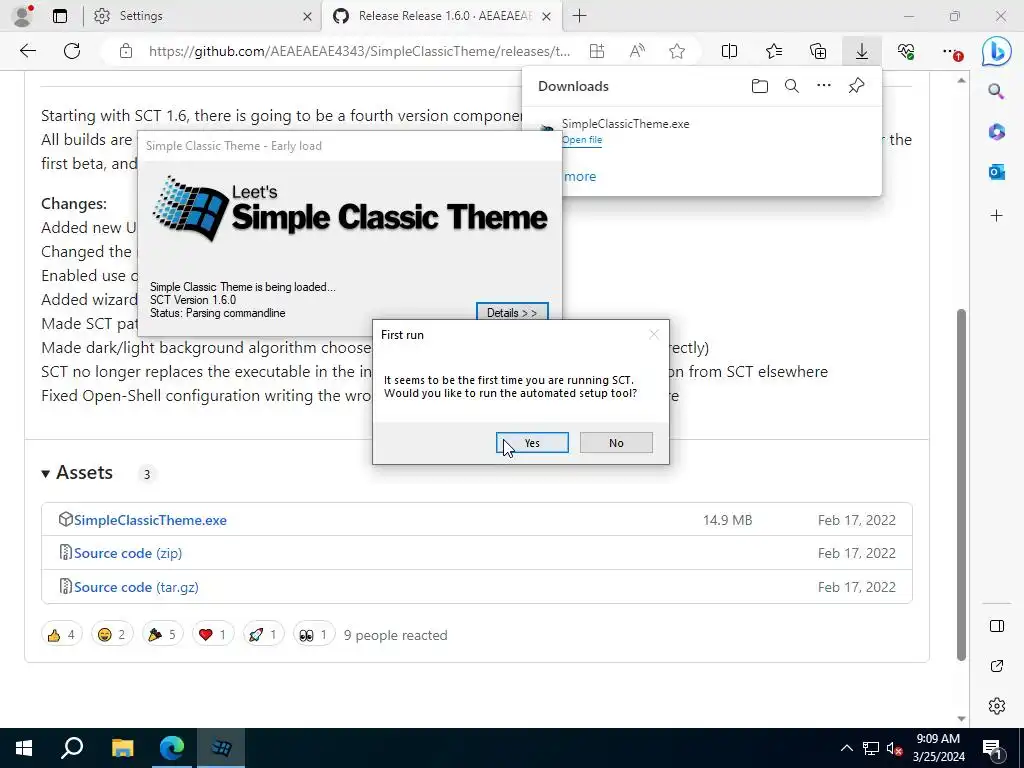The width and height of the screenshot is (1024, 768).
Task: Click Yes to run the setup tool
Action: pos(532,443)
